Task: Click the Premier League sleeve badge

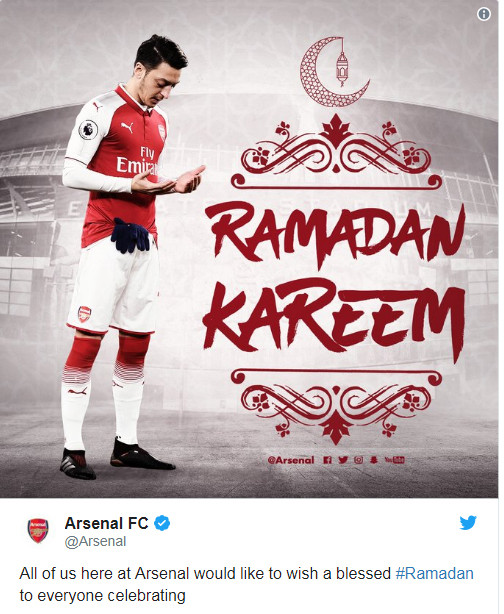Action: tap(88, 130)
